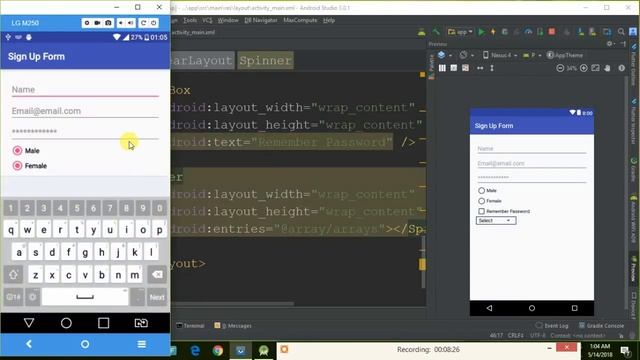Viewport: 640px width, 360px height.
Task: Open the Event Log panel
Action: tap(552, 326)
